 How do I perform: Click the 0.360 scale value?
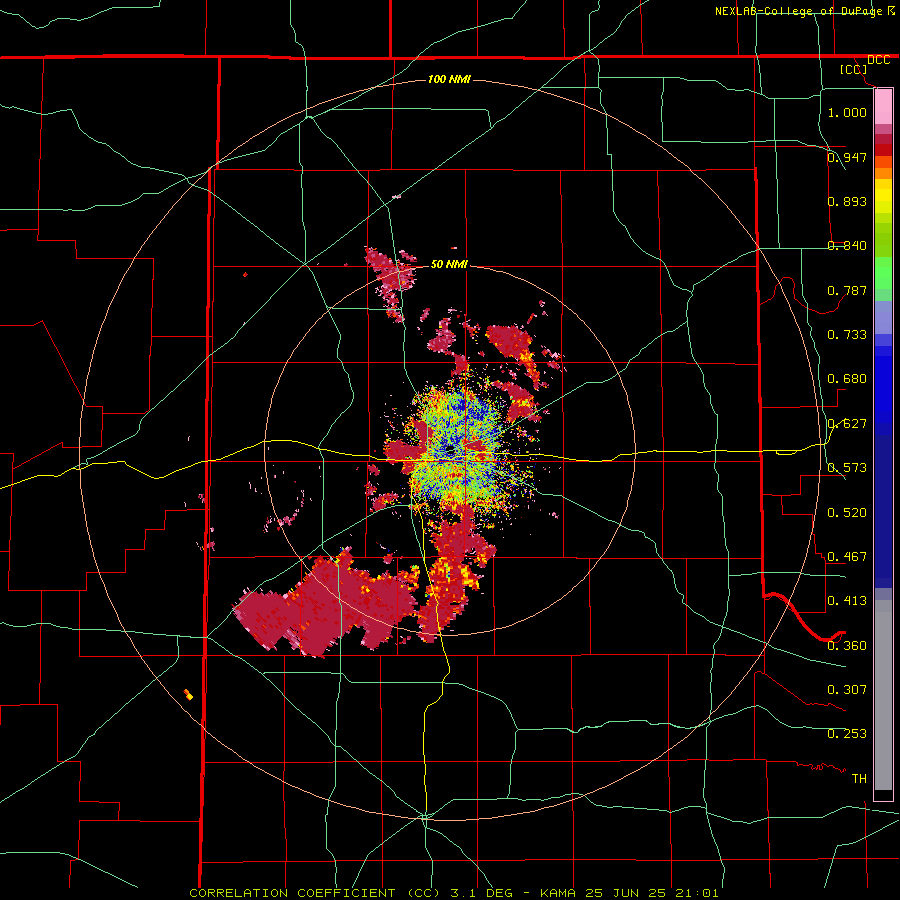847,646
